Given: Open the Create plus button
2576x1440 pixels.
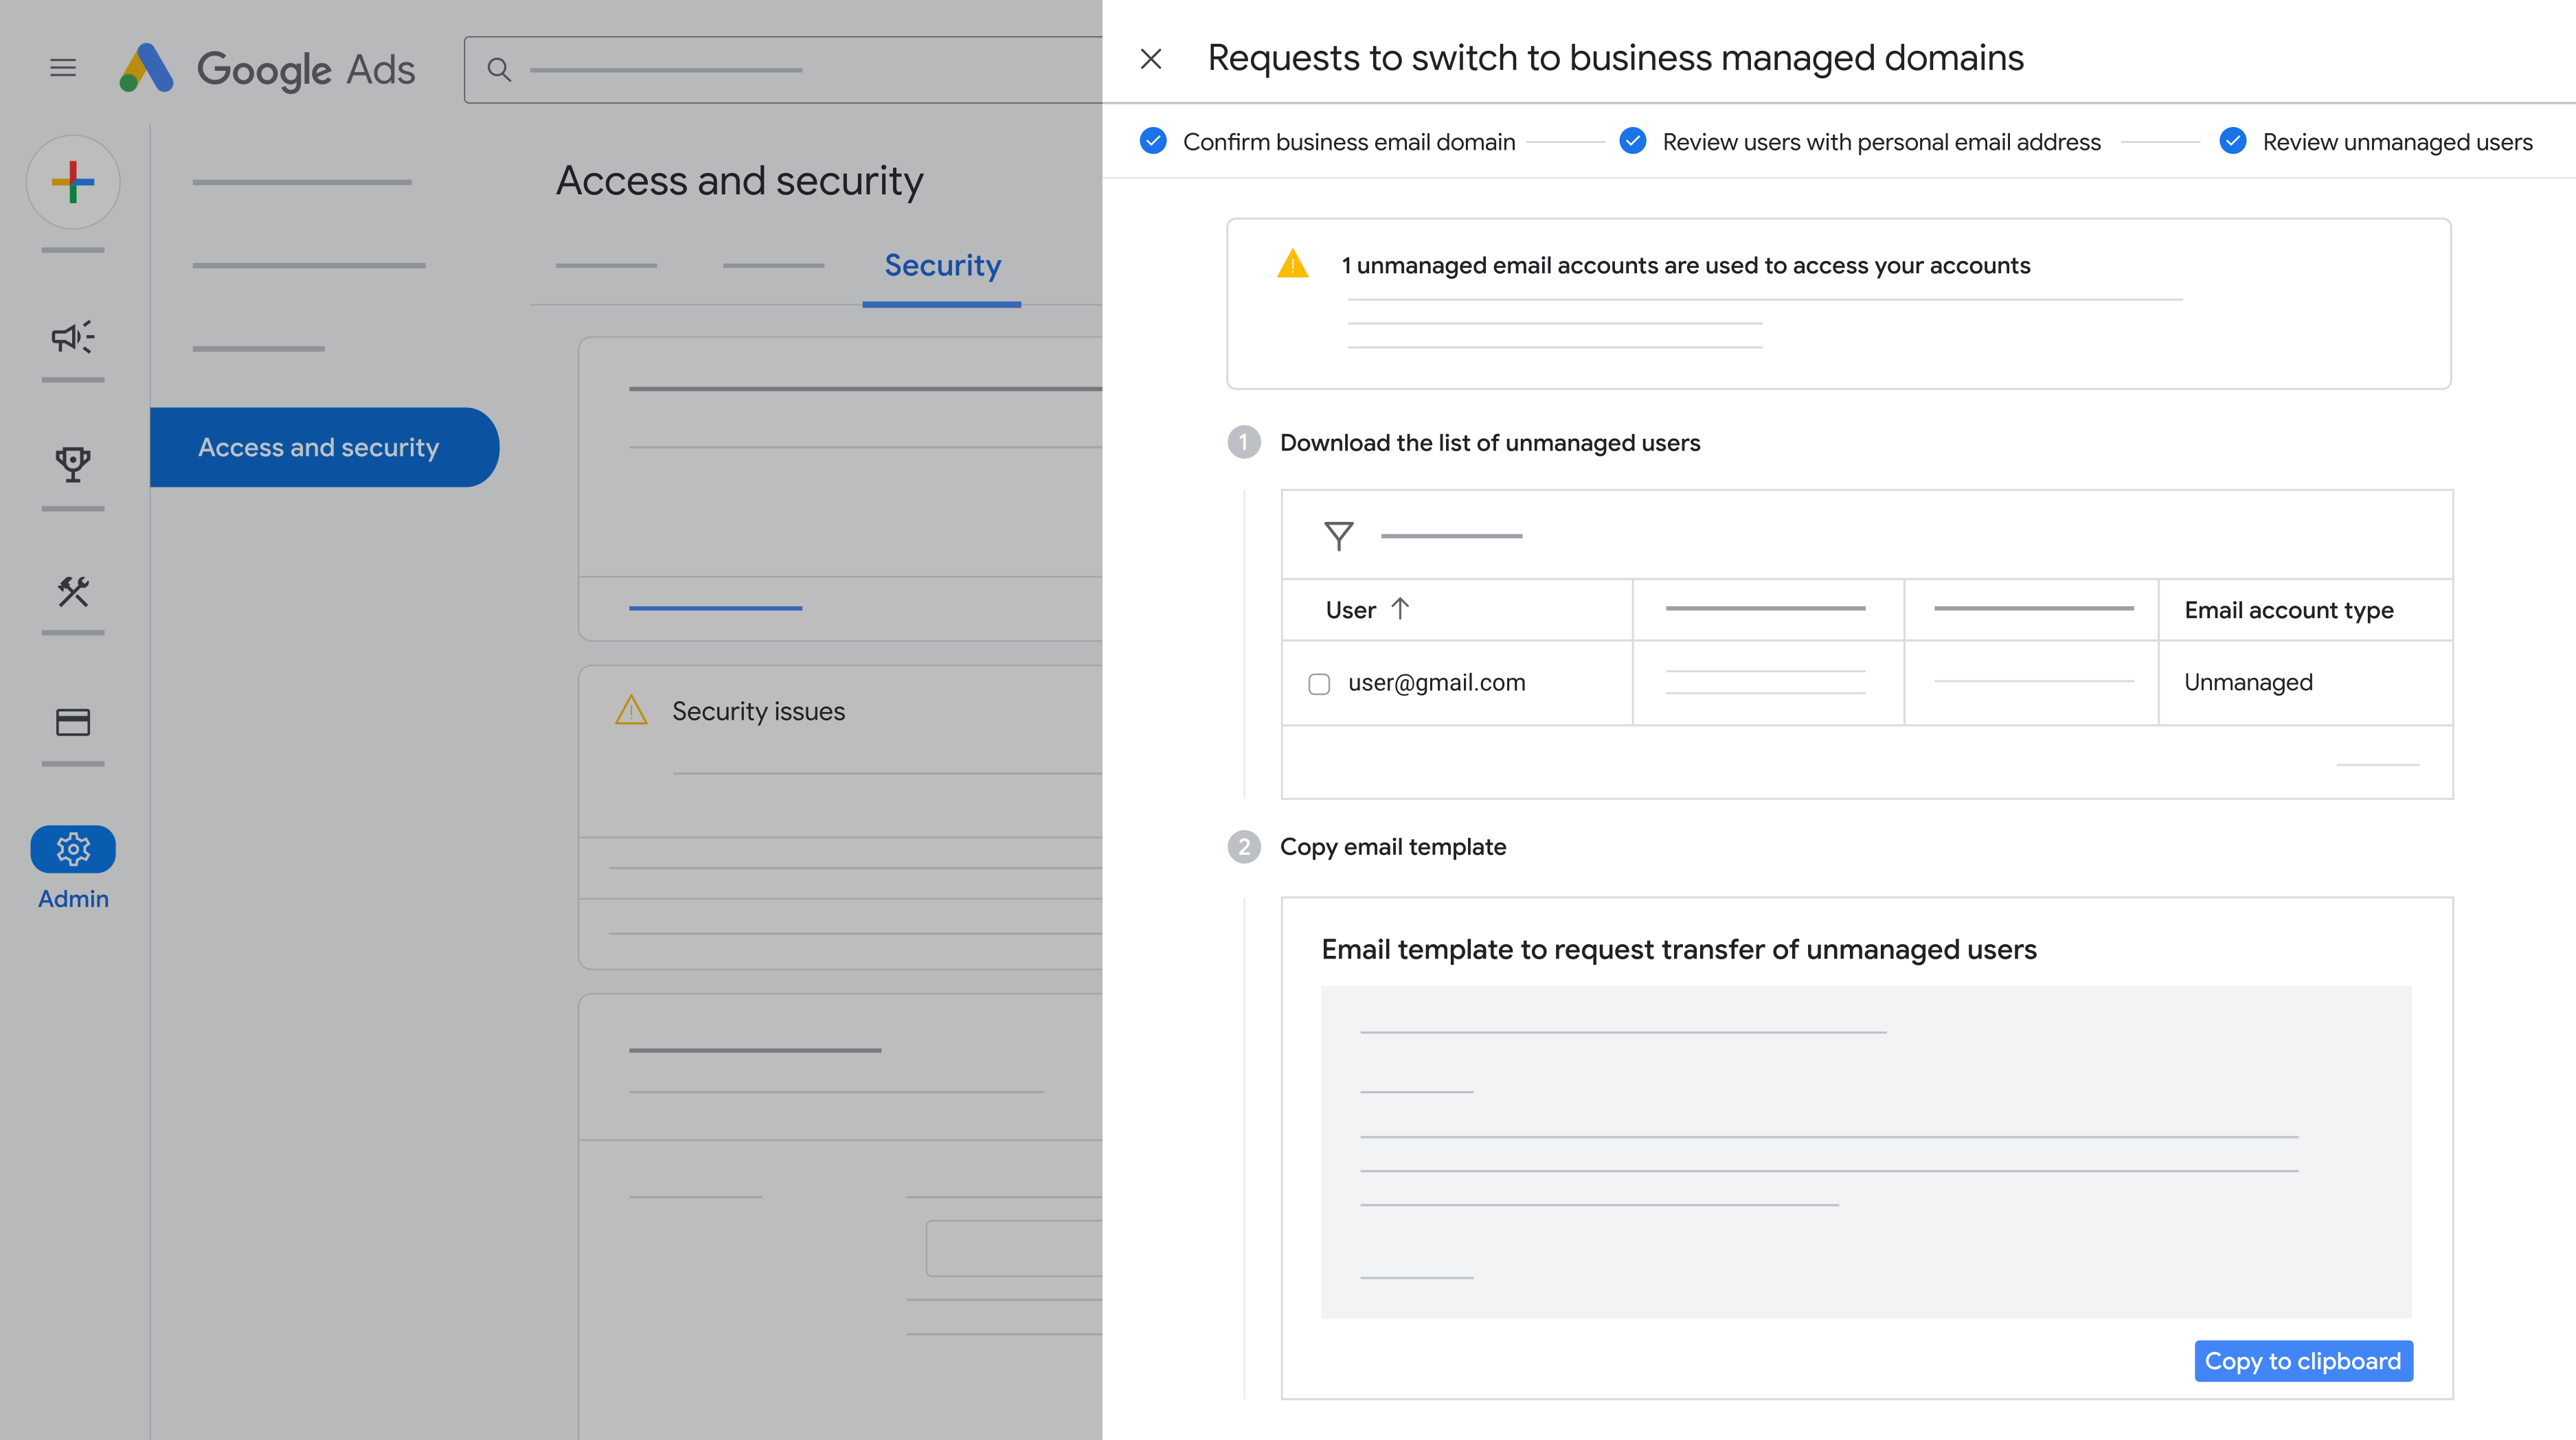Looking at the screenshot, I should (73, 182).
